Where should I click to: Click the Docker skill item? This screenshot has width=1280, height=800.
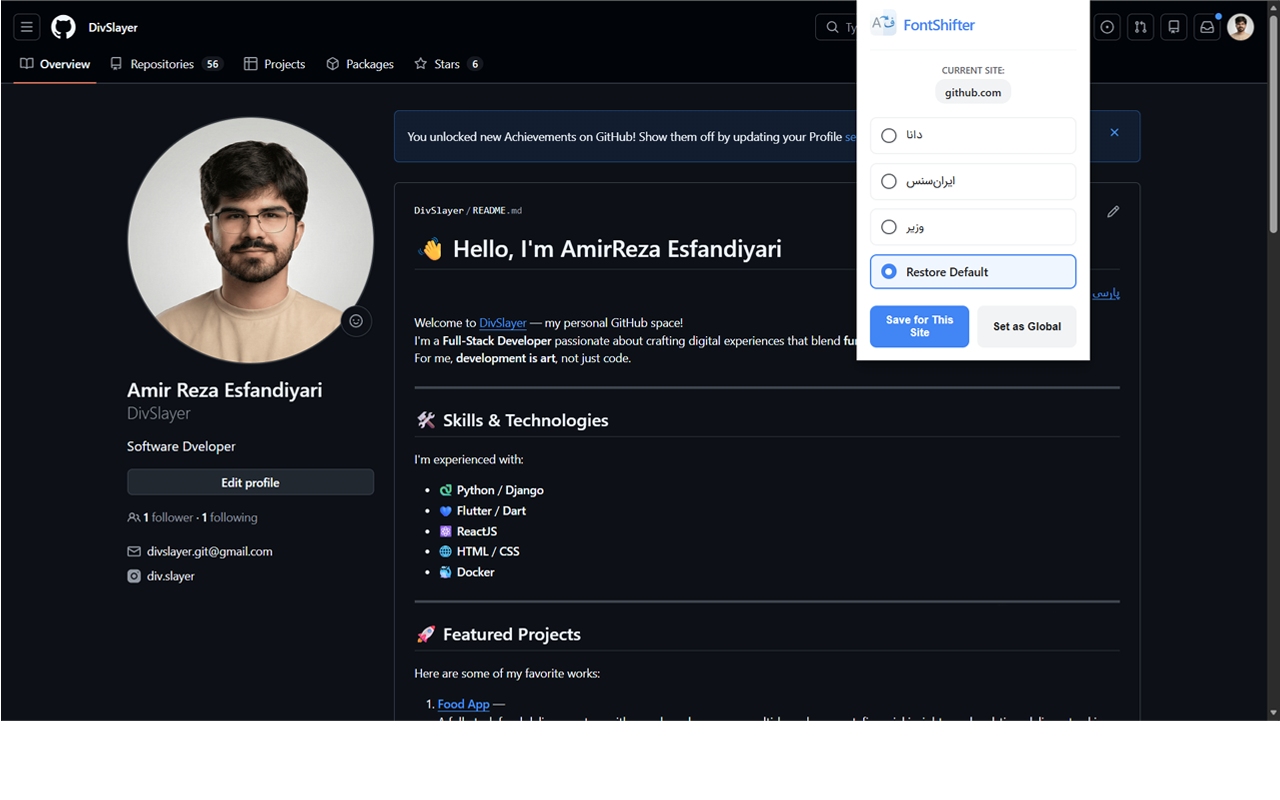tap(467, 572)
